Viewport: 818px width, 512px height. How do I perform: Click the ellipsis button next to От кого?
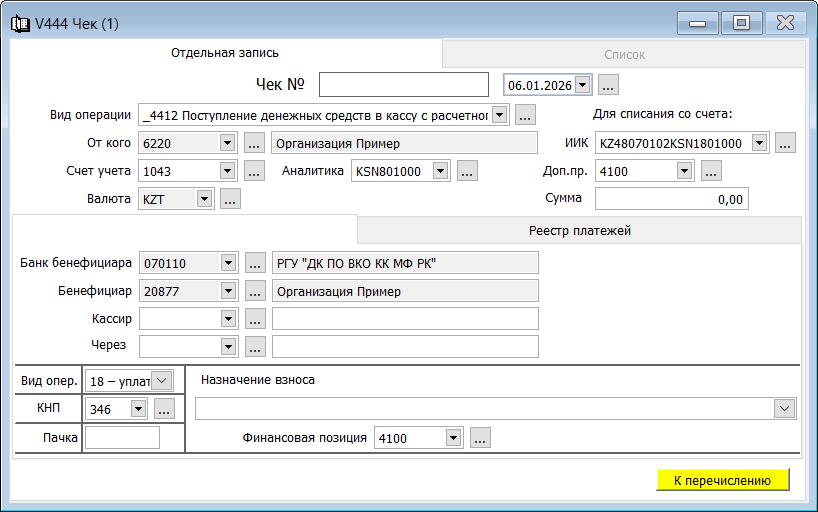pos(254,143)
